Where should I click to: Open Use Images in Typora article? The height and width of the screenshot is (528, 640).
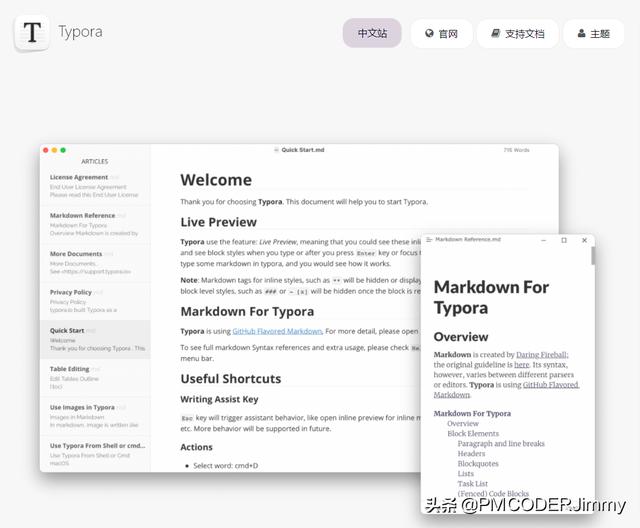[95, 416]
